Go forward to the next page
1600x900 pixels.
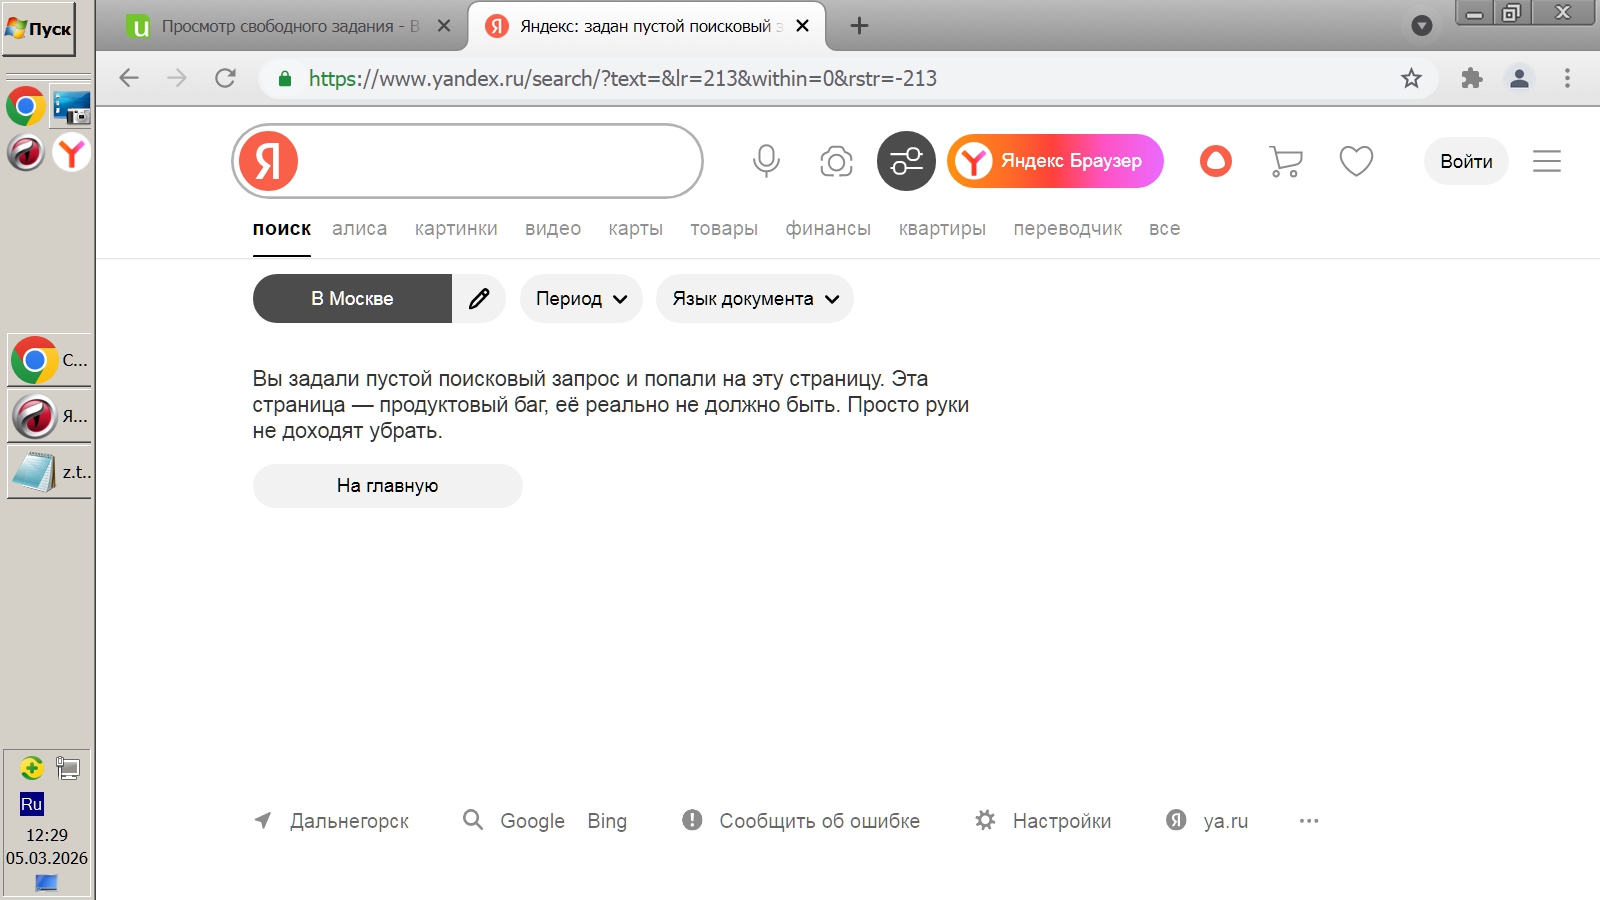(x=177, y=78)
